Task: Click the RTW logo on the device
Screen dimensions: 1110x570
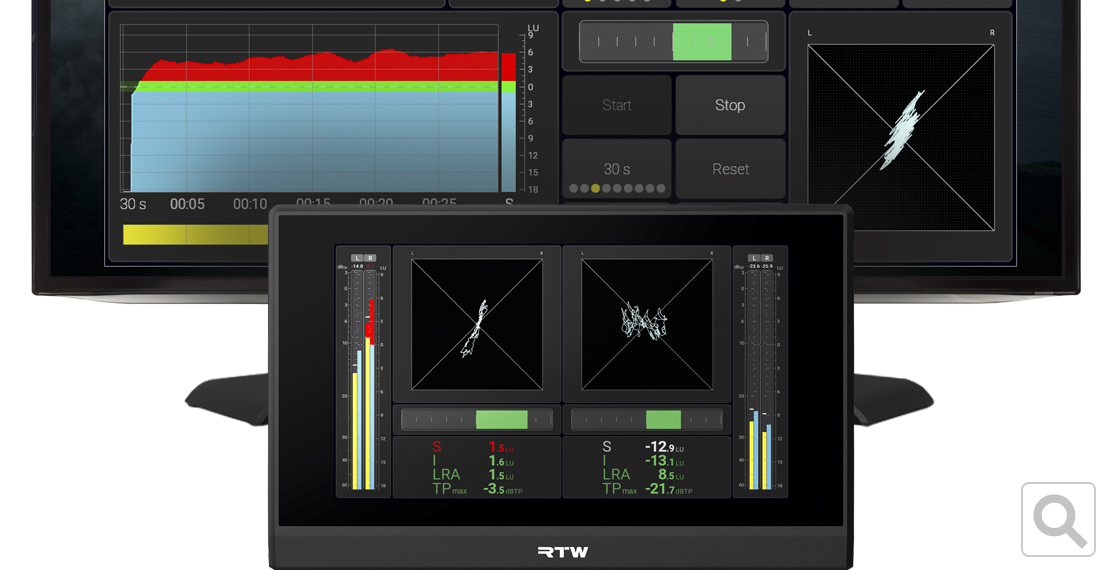Action: tap(563, 551)
